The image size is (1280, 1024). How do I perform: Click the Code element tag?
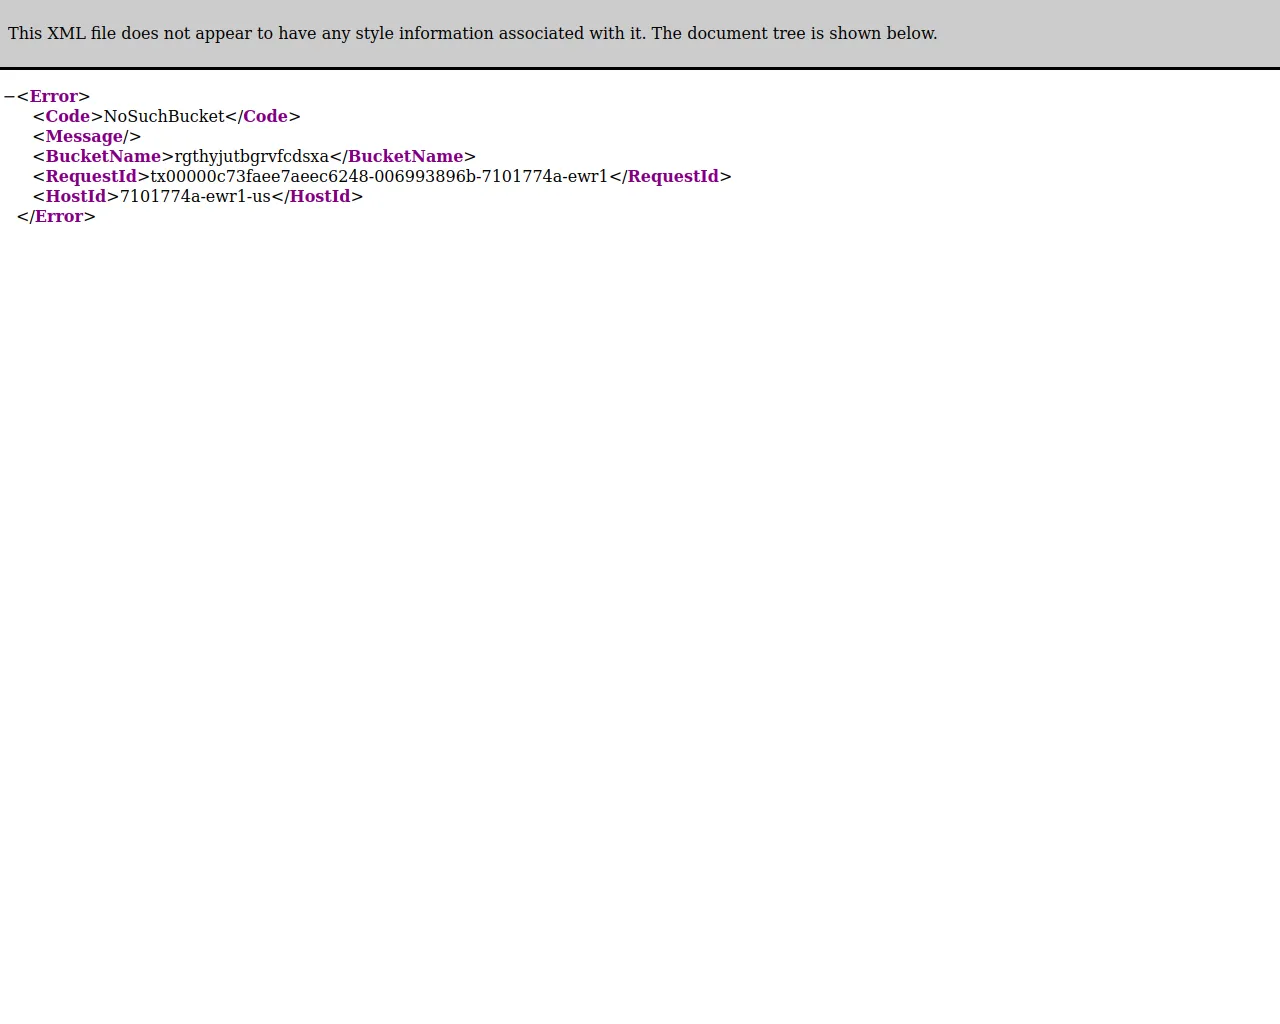point(66,116)
